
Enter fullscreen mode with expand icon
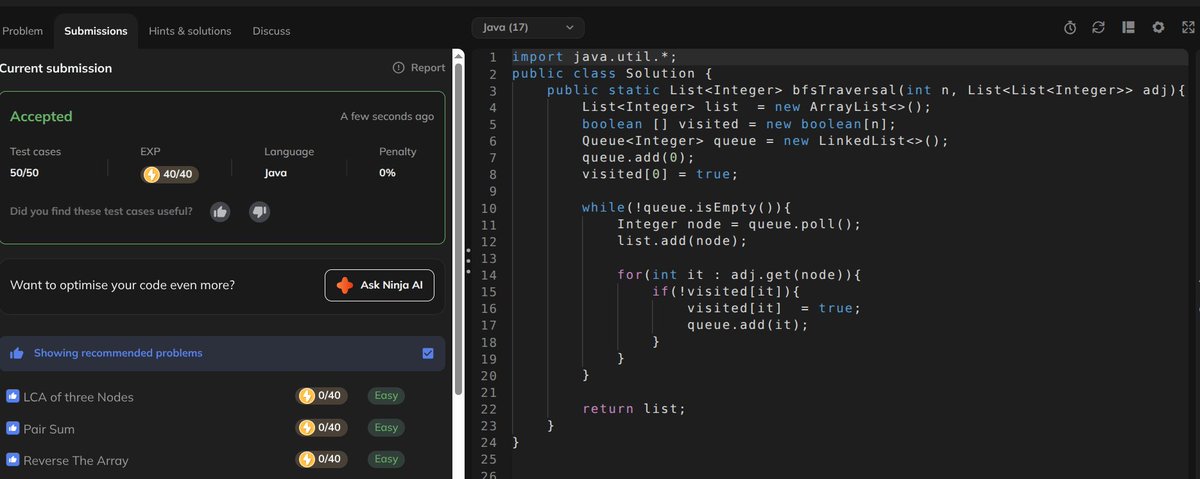(x=1187, y=28)
